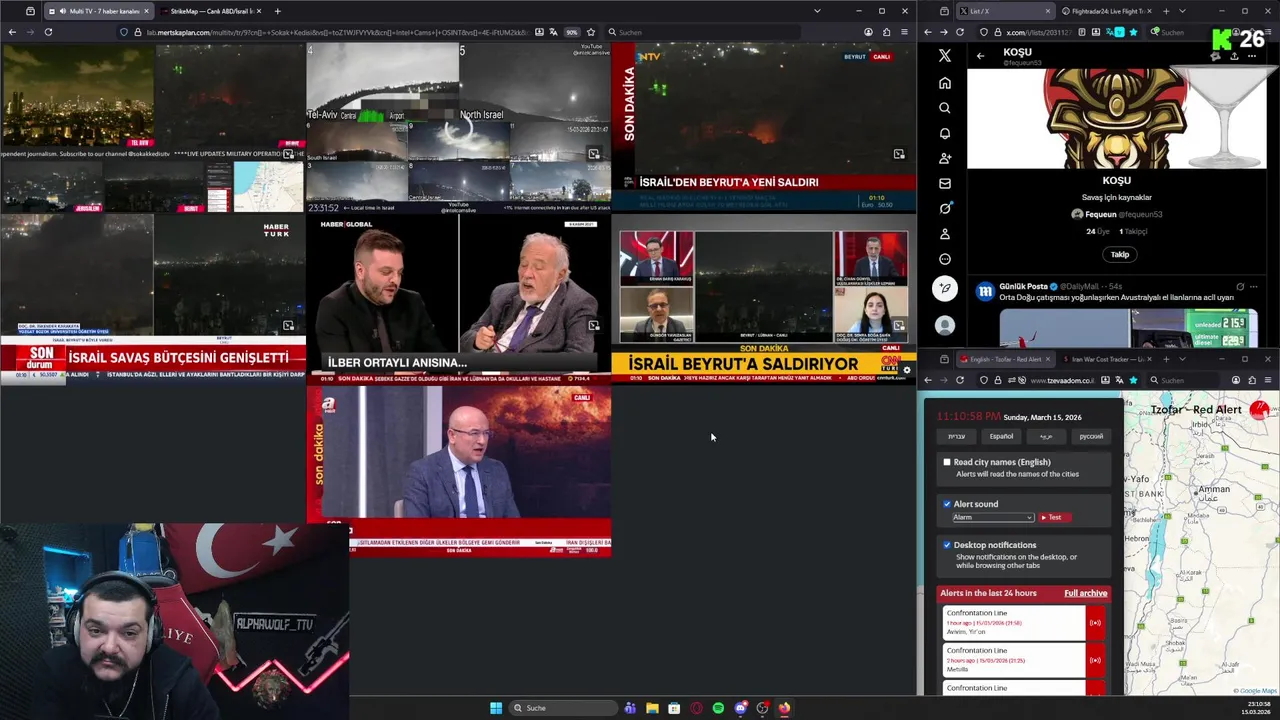Bookmark star in Multi TV address bar
Screen dimensions: 1280x720
coord(591,32)
